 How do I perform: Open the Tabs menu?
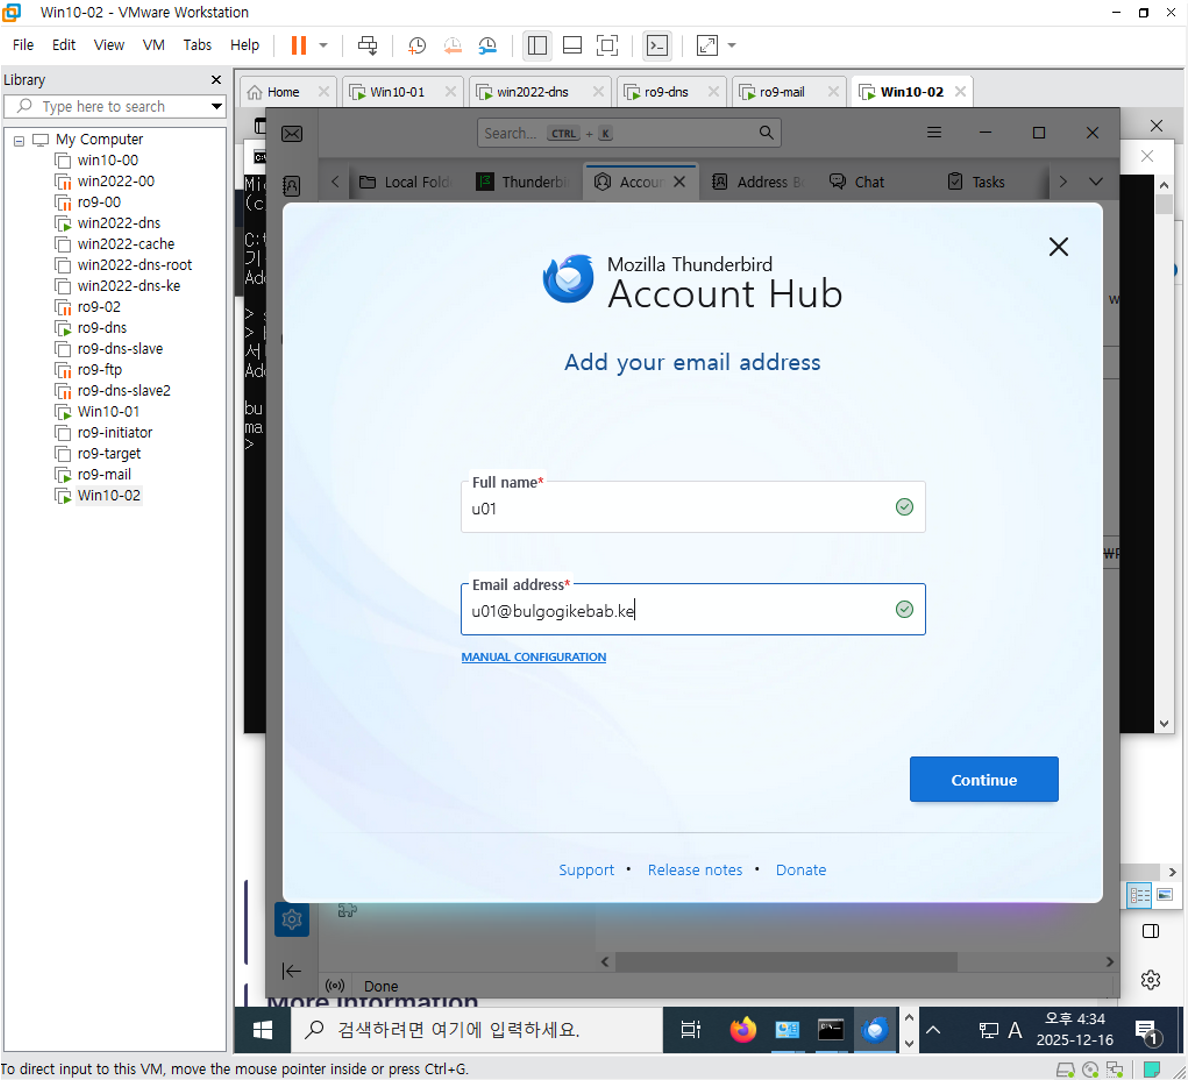197,45
